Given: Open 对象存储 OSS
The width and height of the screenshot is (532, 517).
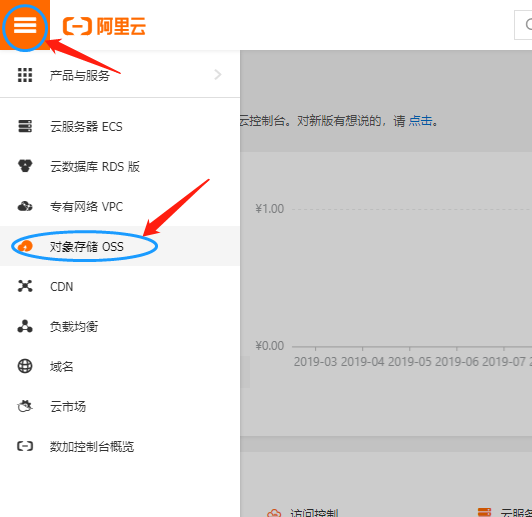Looking at the screenshot, I should click(87, 247).
